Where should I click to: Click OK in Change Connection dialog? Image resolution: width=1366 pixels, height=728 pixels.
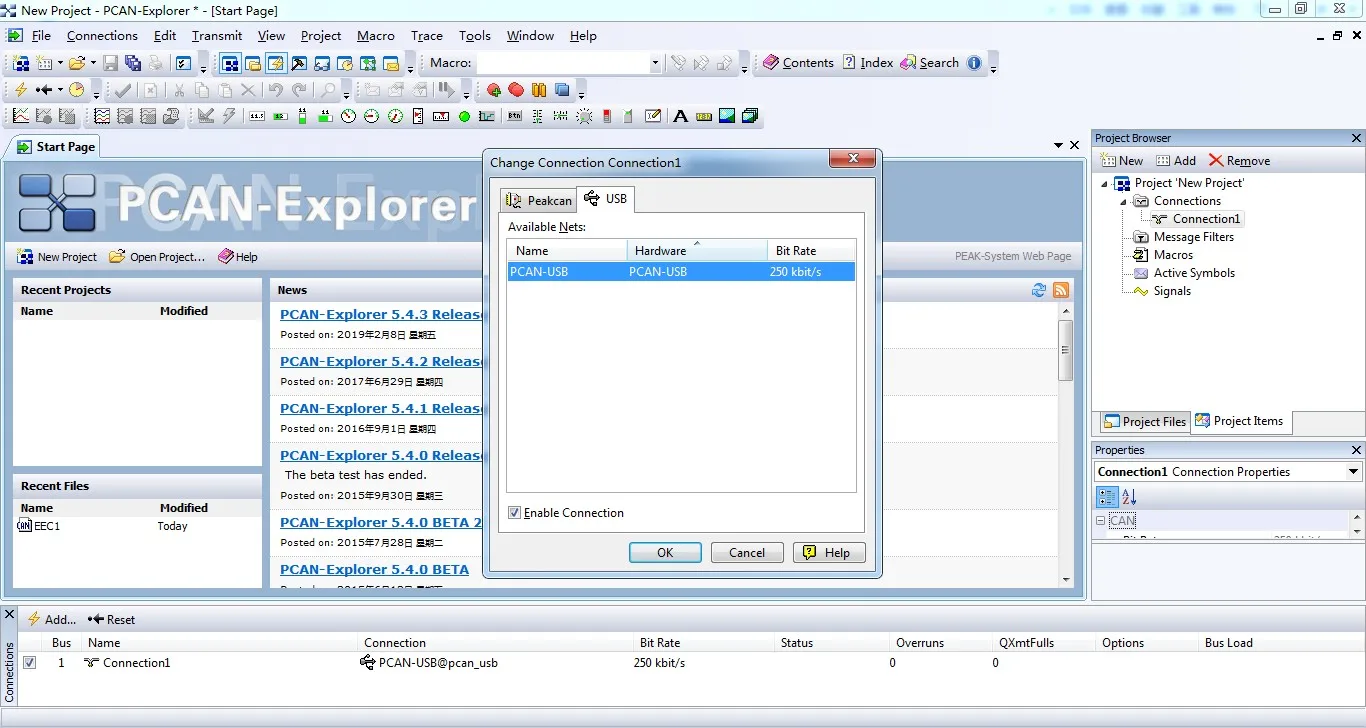pos(665,553)
